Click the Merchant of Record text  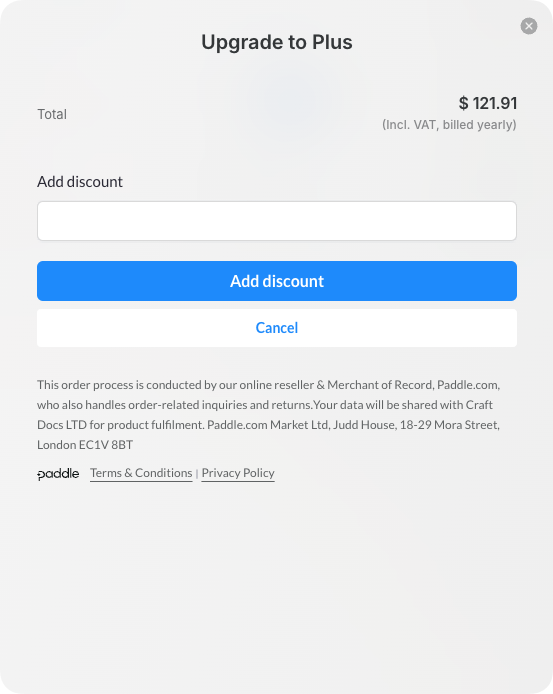[x=379, y=385]
